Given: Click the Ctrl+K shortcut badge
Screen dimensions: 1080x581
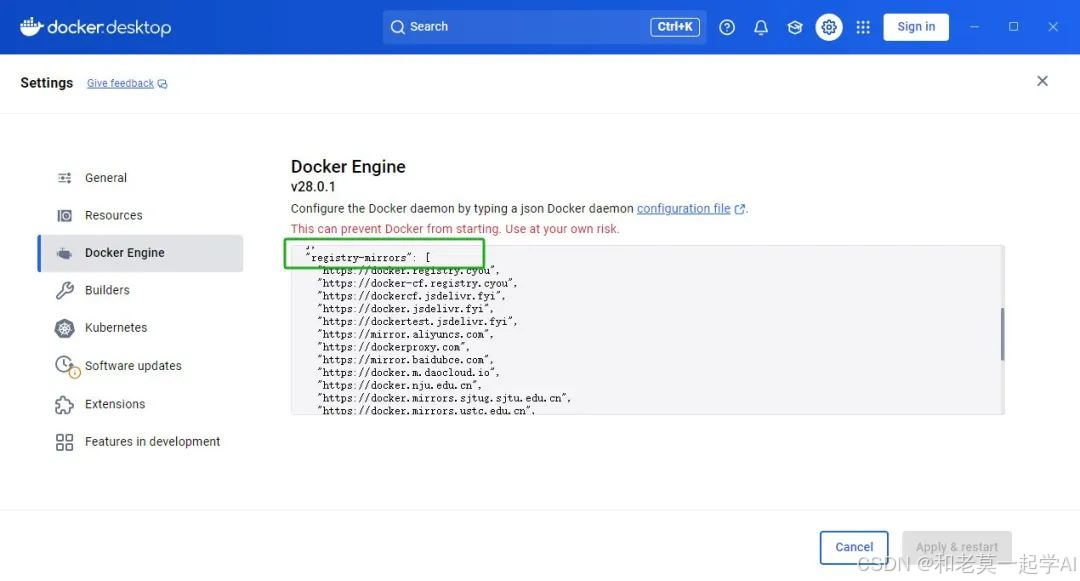Looking at the screenshot, I should 674,27.
